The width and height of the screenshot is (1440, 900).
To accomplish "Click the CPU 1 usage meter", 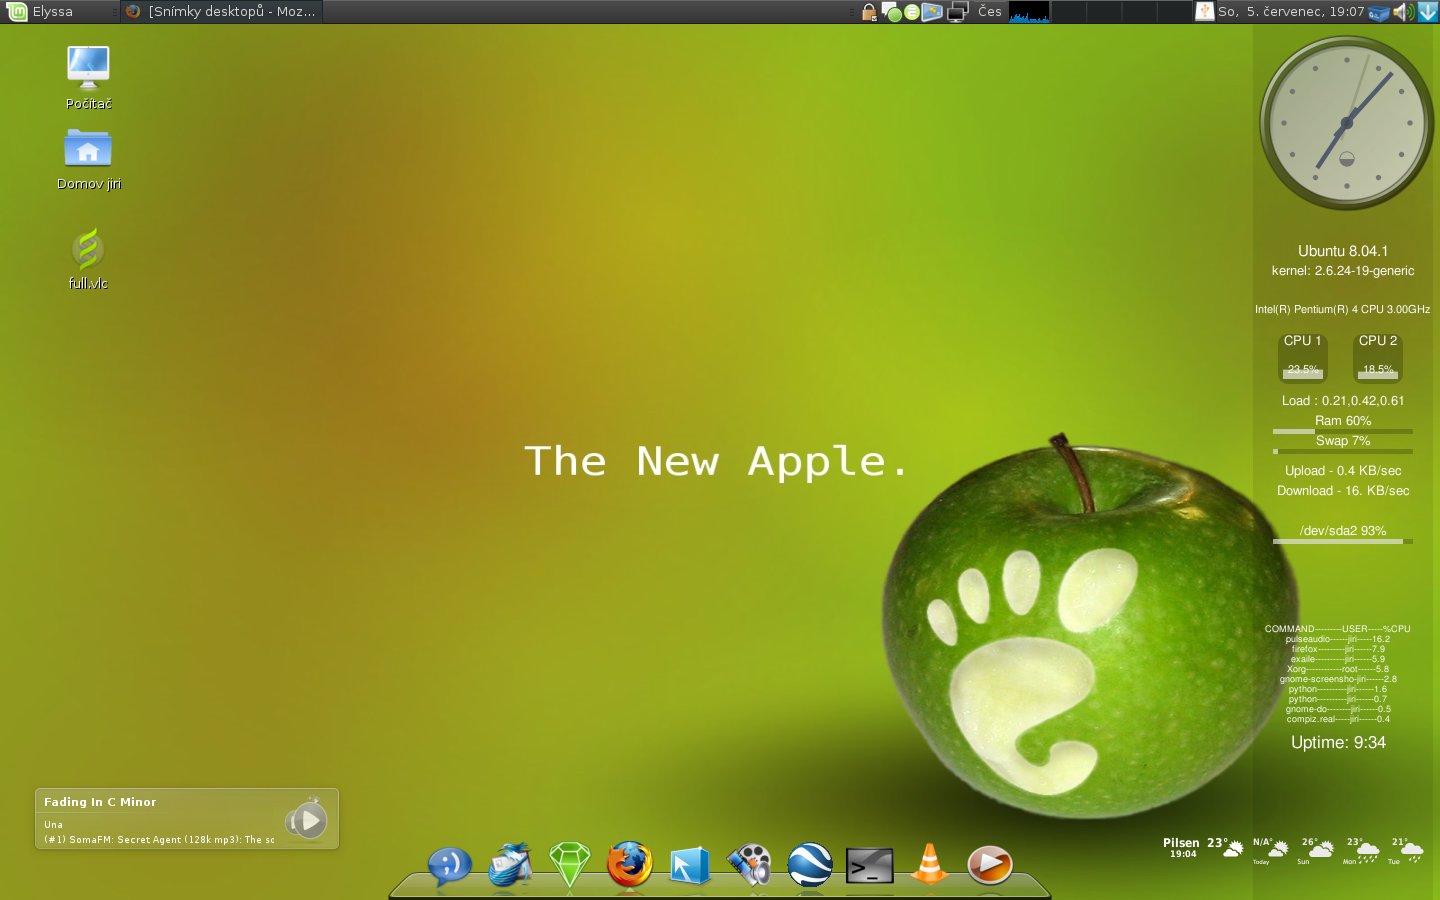I will (x=1303, y=358).
